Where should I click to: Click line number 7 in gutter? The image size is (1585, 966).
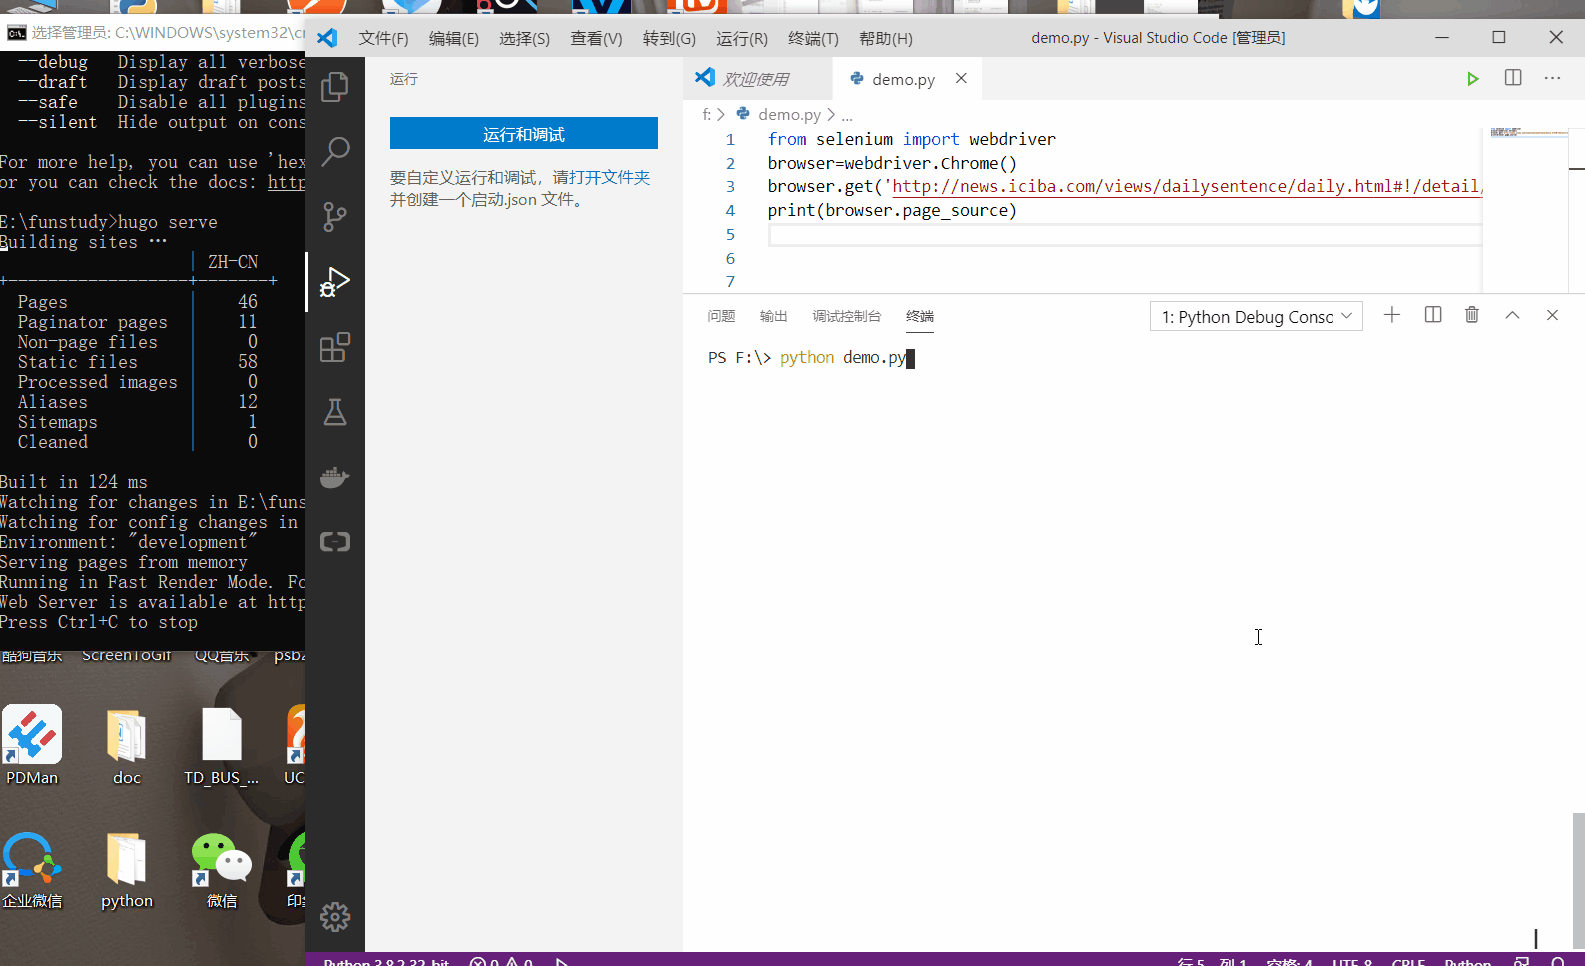[730, 282]
